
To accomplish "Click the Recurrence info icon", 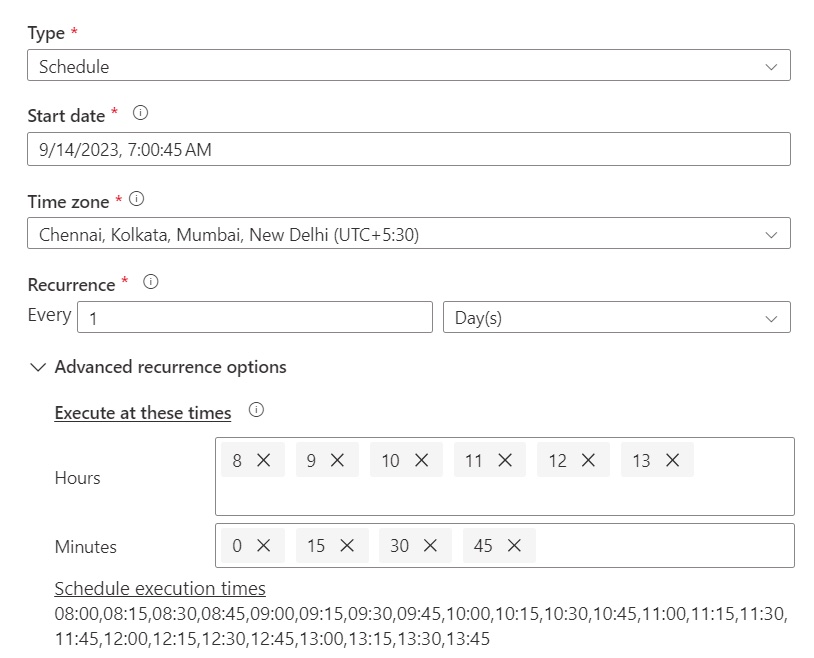I will tap(151, 283).
